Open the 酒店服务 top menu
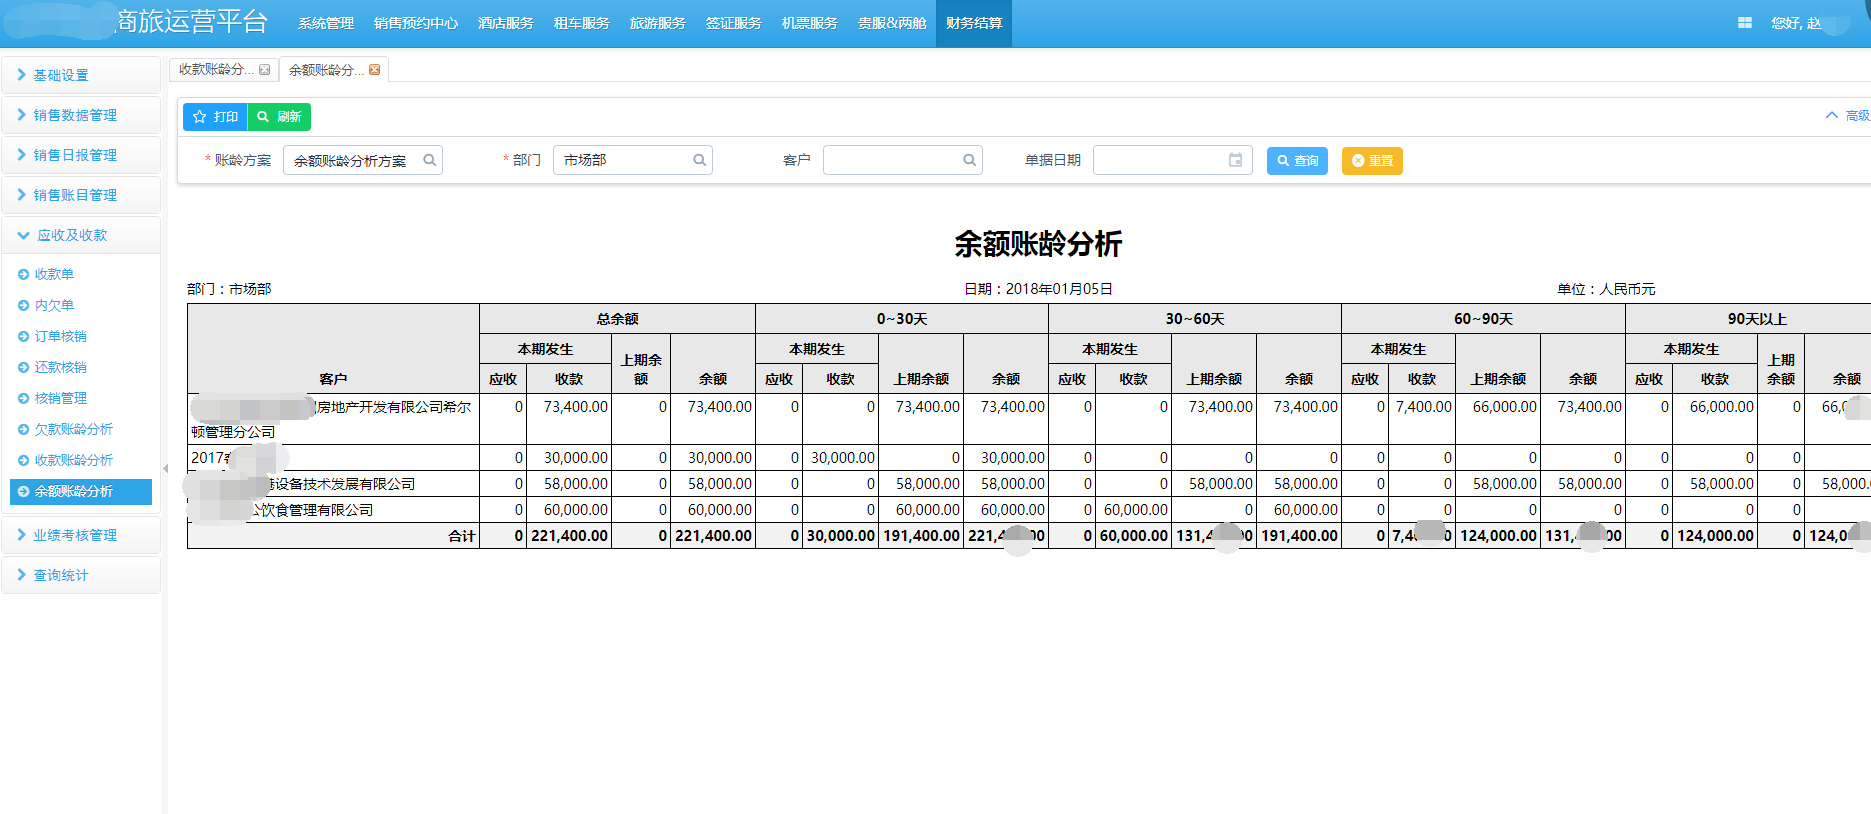Screen dimensions: 1871x814 click(506, 23)
